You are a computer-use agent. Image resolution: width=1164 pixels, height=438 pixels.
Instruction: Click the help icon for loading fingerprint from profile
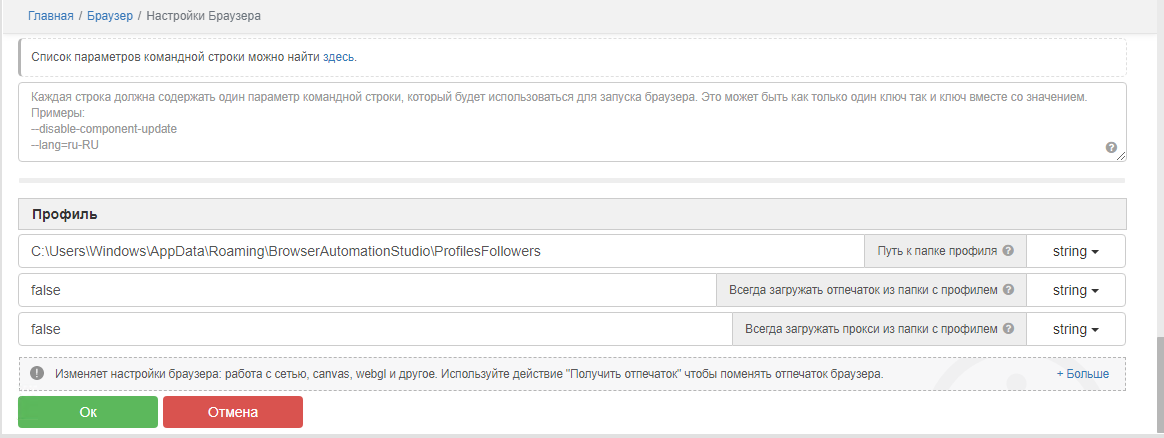(1008, 290)
